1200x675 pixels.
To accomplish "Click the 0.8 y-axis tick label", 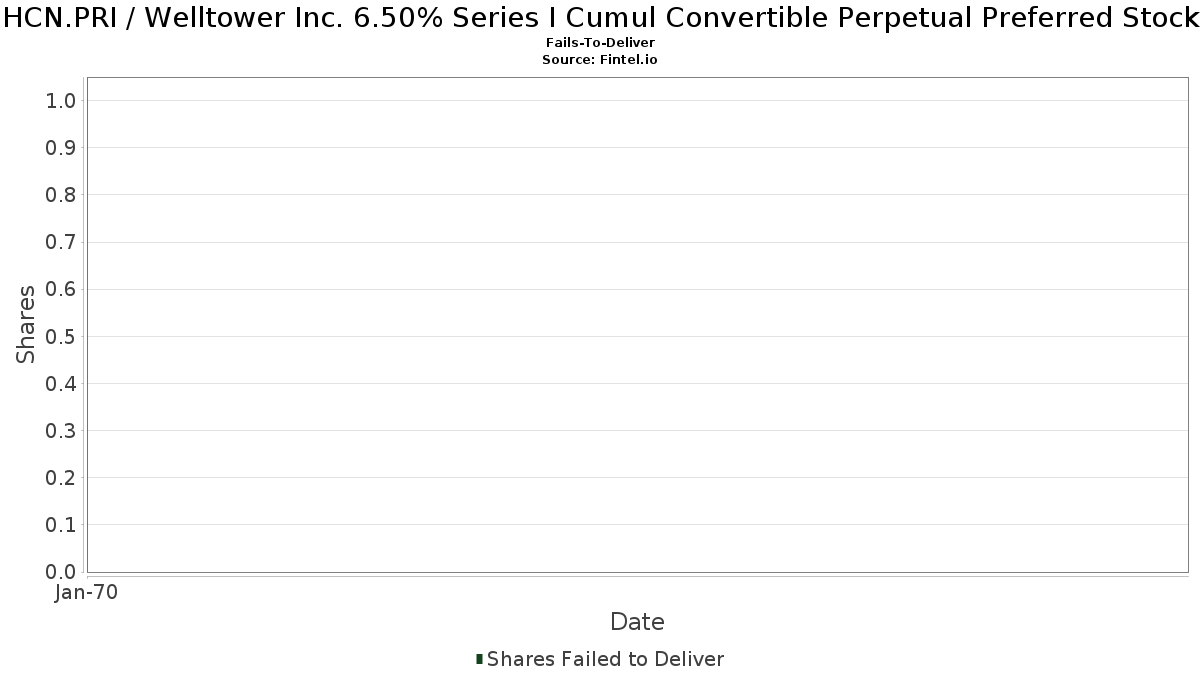I will [x=61, y=194].
